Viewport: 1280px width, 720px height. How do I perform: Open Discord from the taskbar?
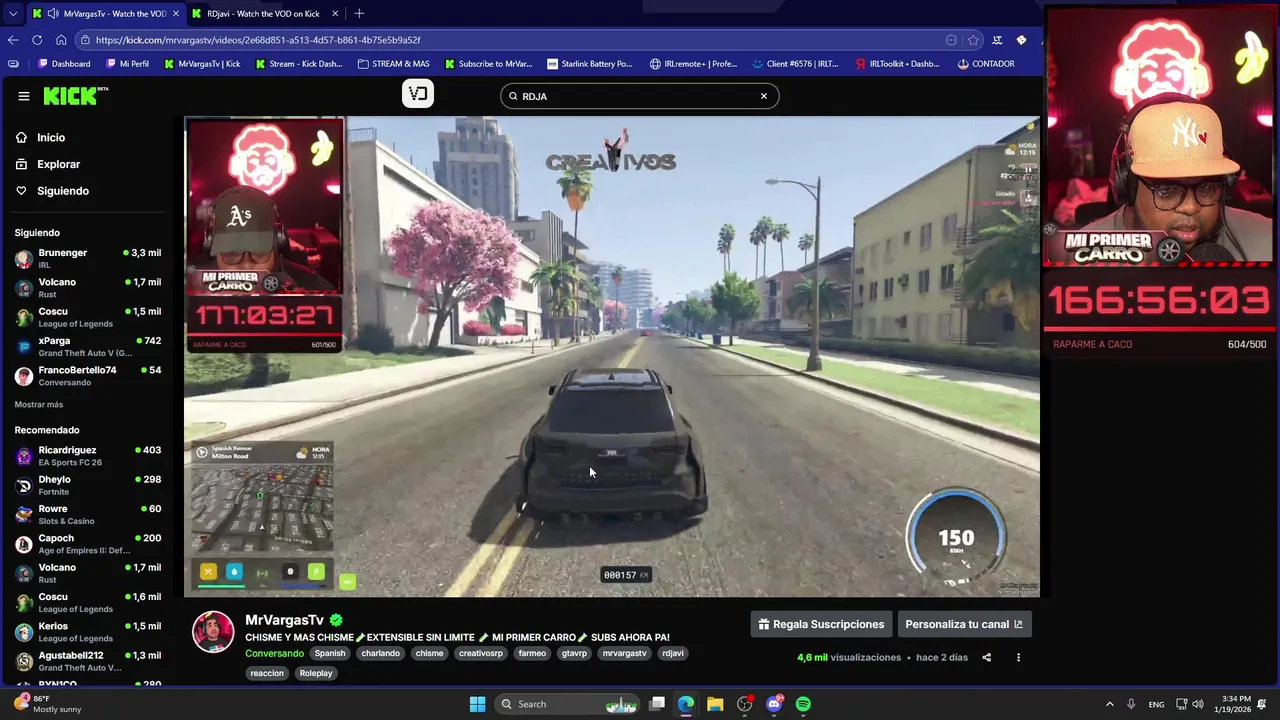(x=774, y=704)
